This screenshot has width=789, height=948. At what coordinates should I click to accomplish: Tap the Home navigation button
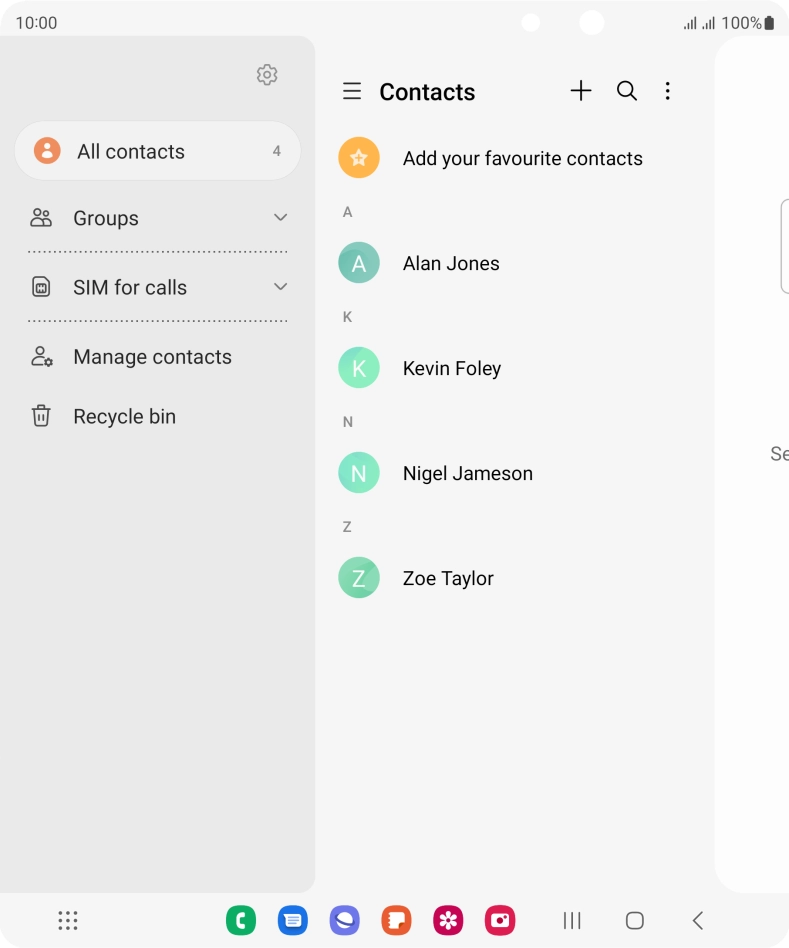[x=634, y=921]
